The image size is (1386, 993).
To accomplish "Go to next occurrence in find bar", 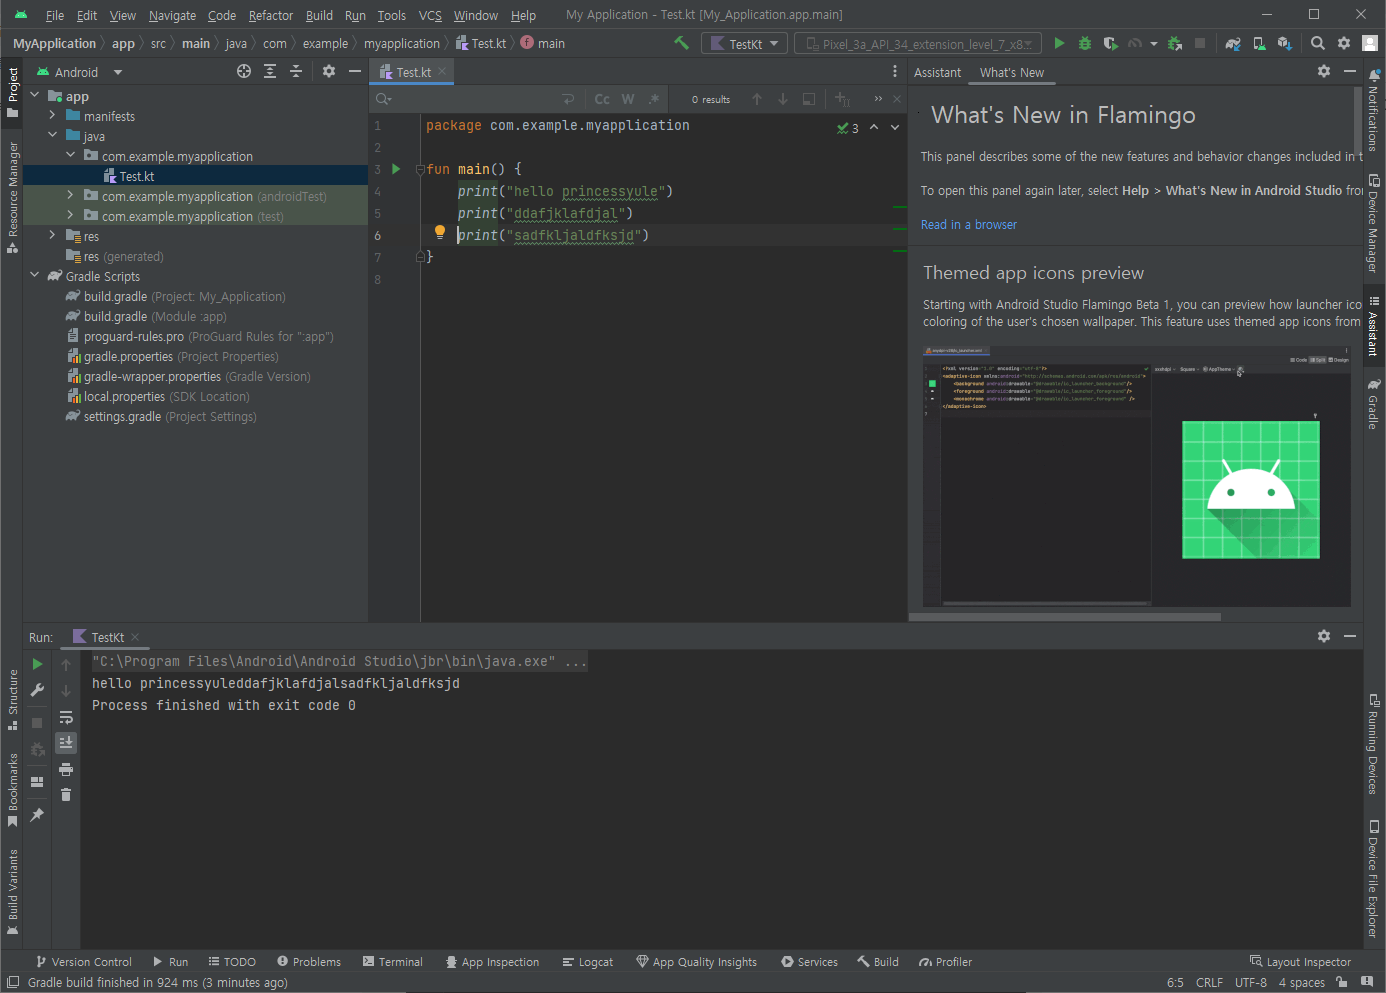I will pos(783,99).
